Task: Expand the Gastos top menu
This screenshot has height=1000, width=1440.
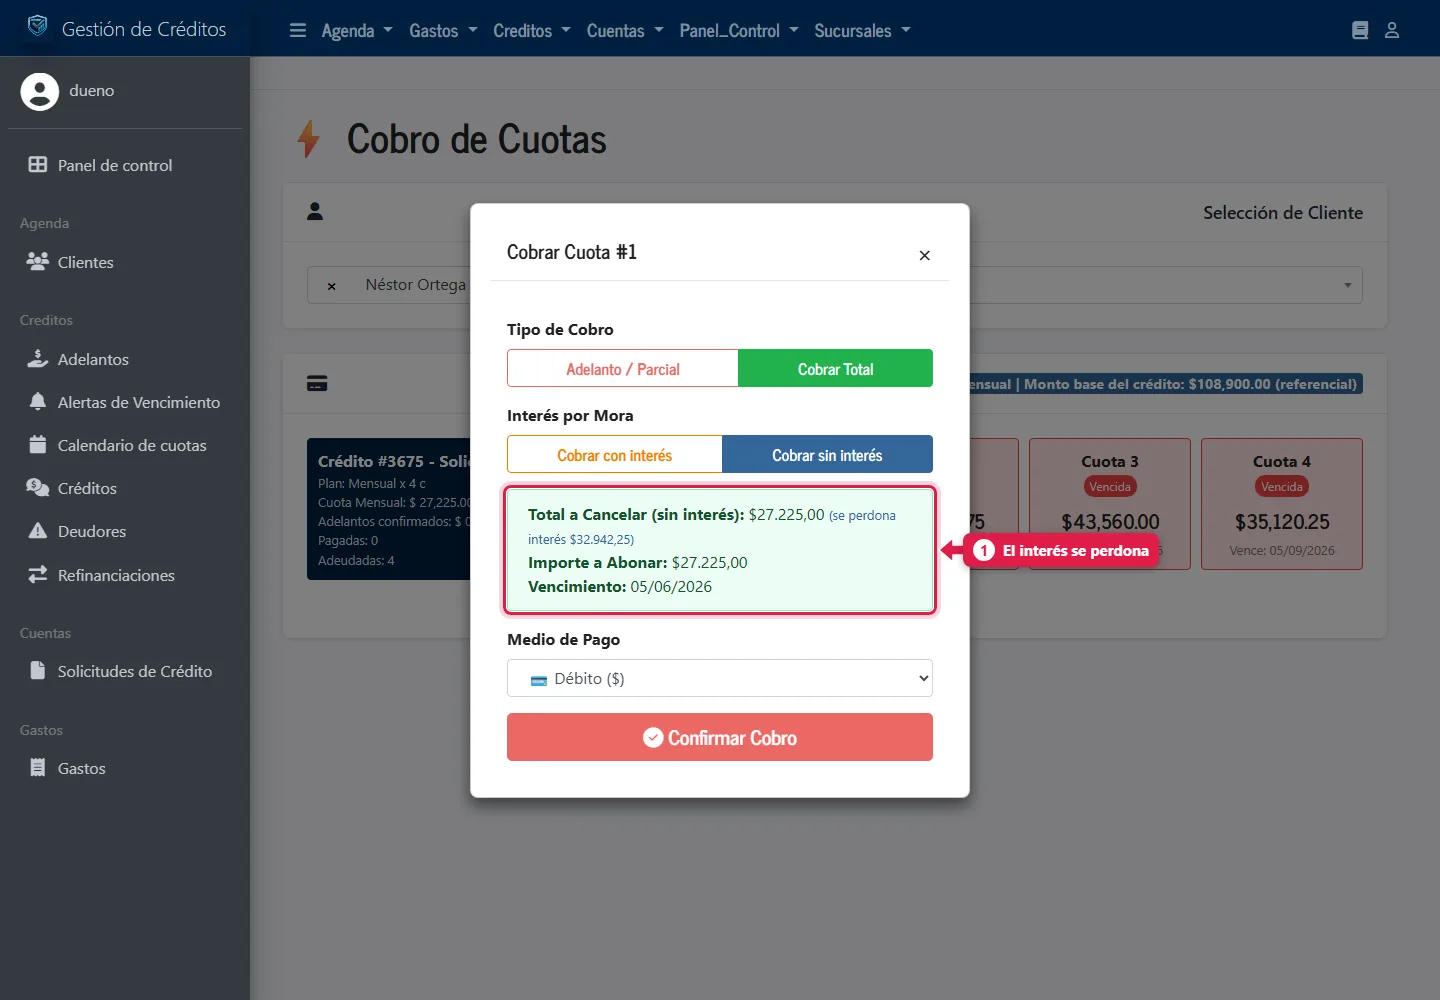Action: pyautogui.click(x=443, y=31)
